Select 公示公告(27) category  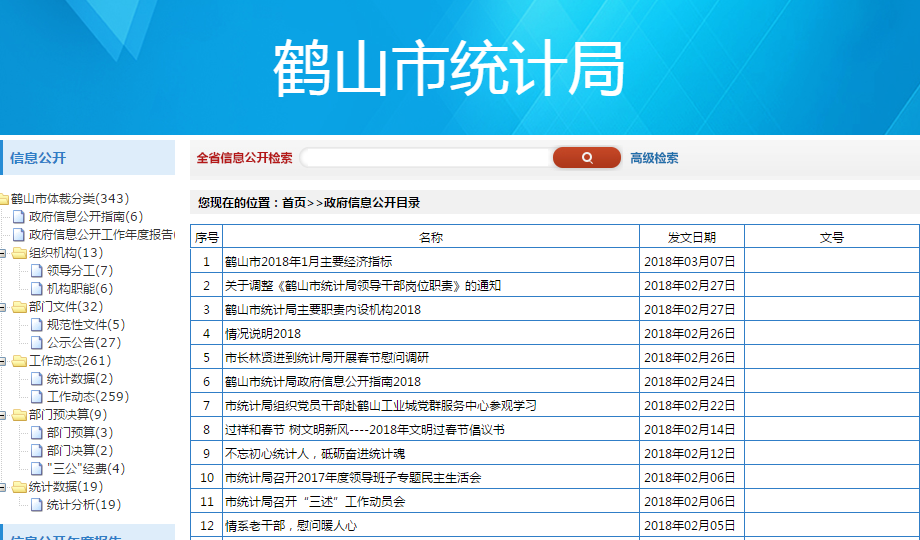[84, 343]
